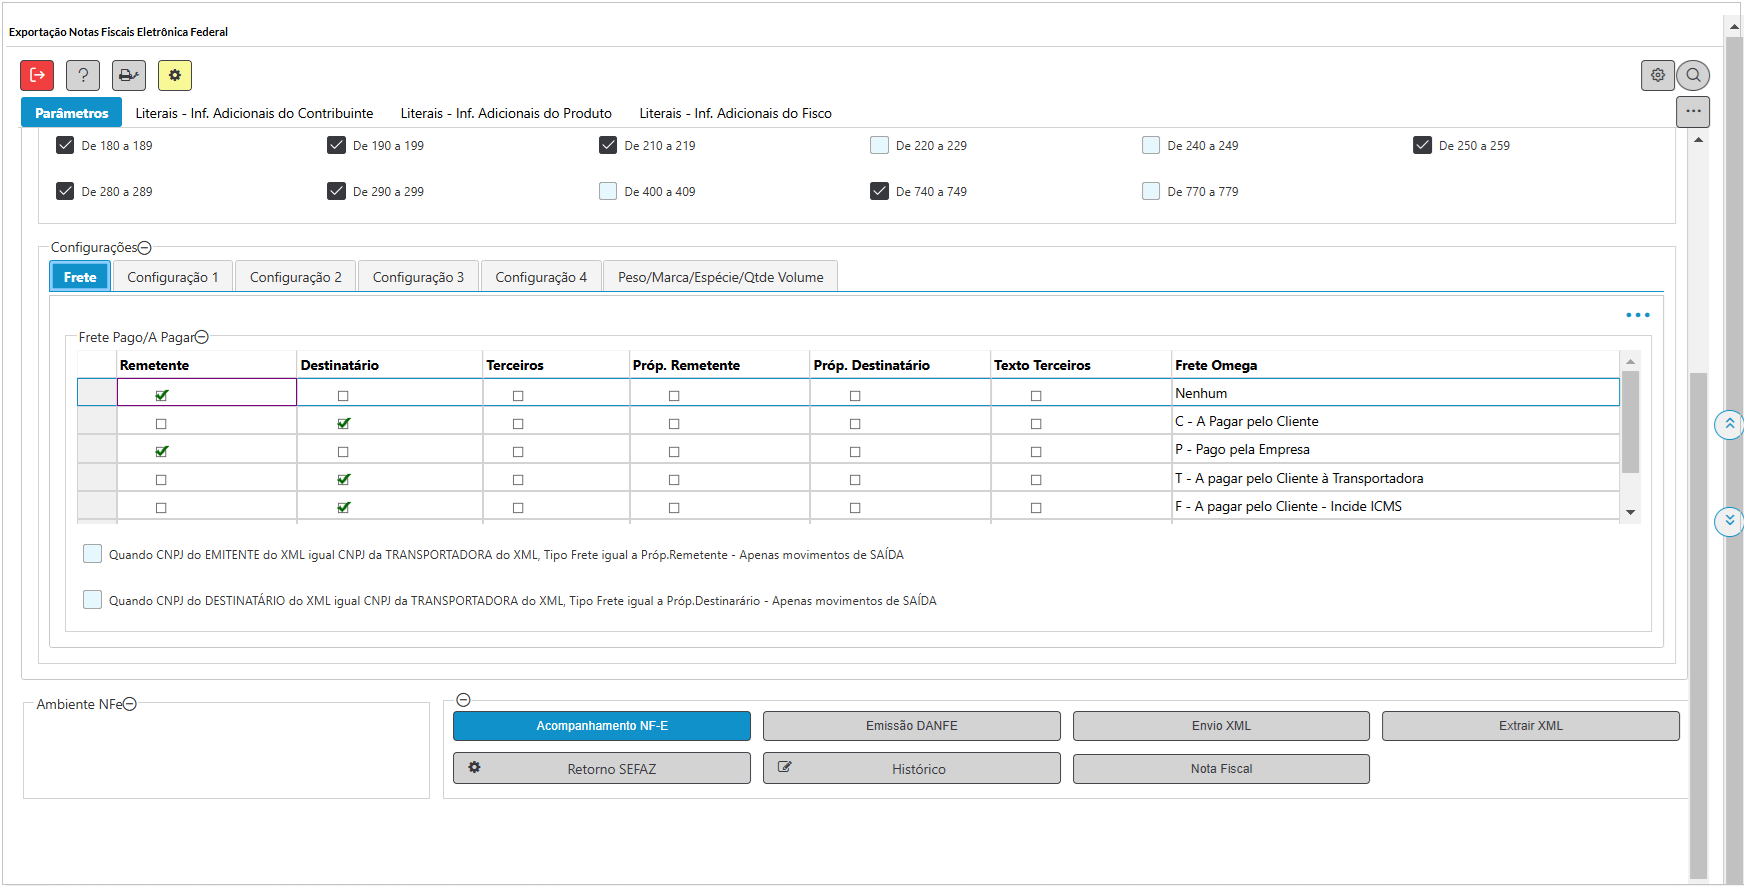Click the gear icon beside the search button
1747x887 pixels.
[x=1657, y=75]
